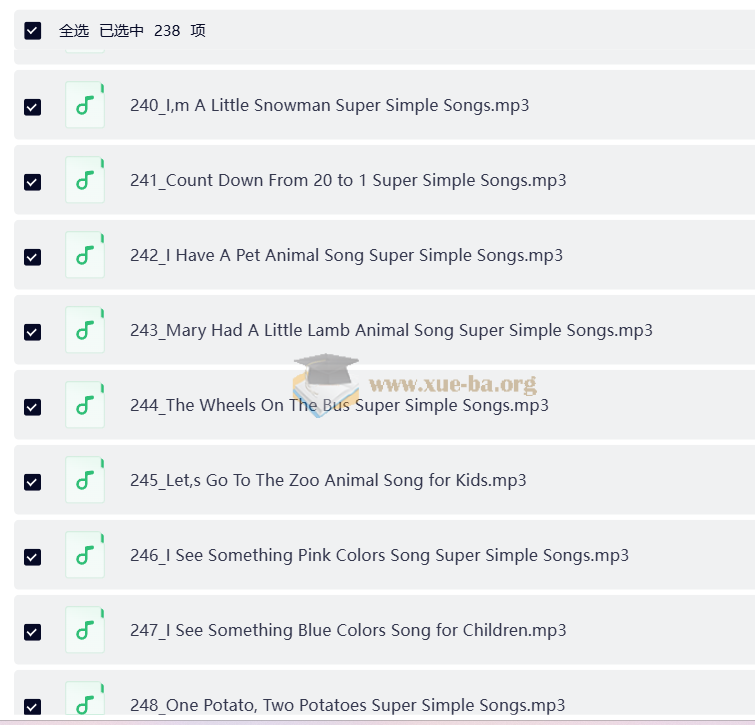Open file 245_Let,s Go To The Zoo
This screenshot has width=755, height=725.
[x=328, y=480]
